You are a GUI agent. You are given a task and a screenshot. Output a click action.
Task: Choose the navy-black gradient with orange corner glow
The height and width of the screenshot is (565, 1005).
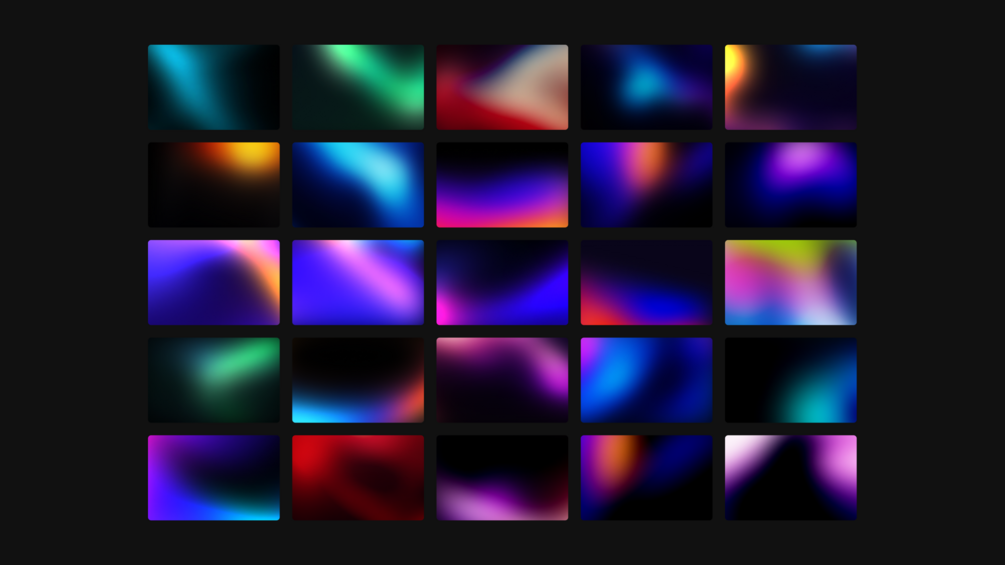646,478
